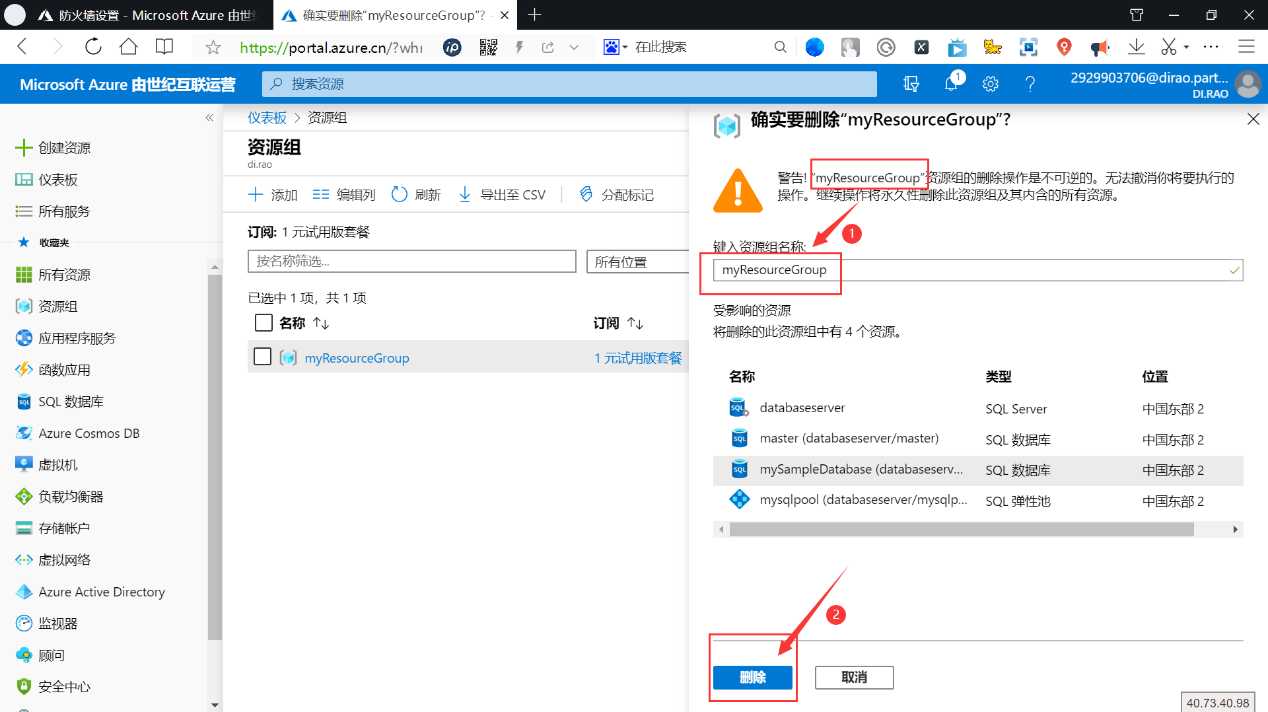1268x712 pixels.
Task: Open 虚拟机 in sidebar
Action: (58, 465)
